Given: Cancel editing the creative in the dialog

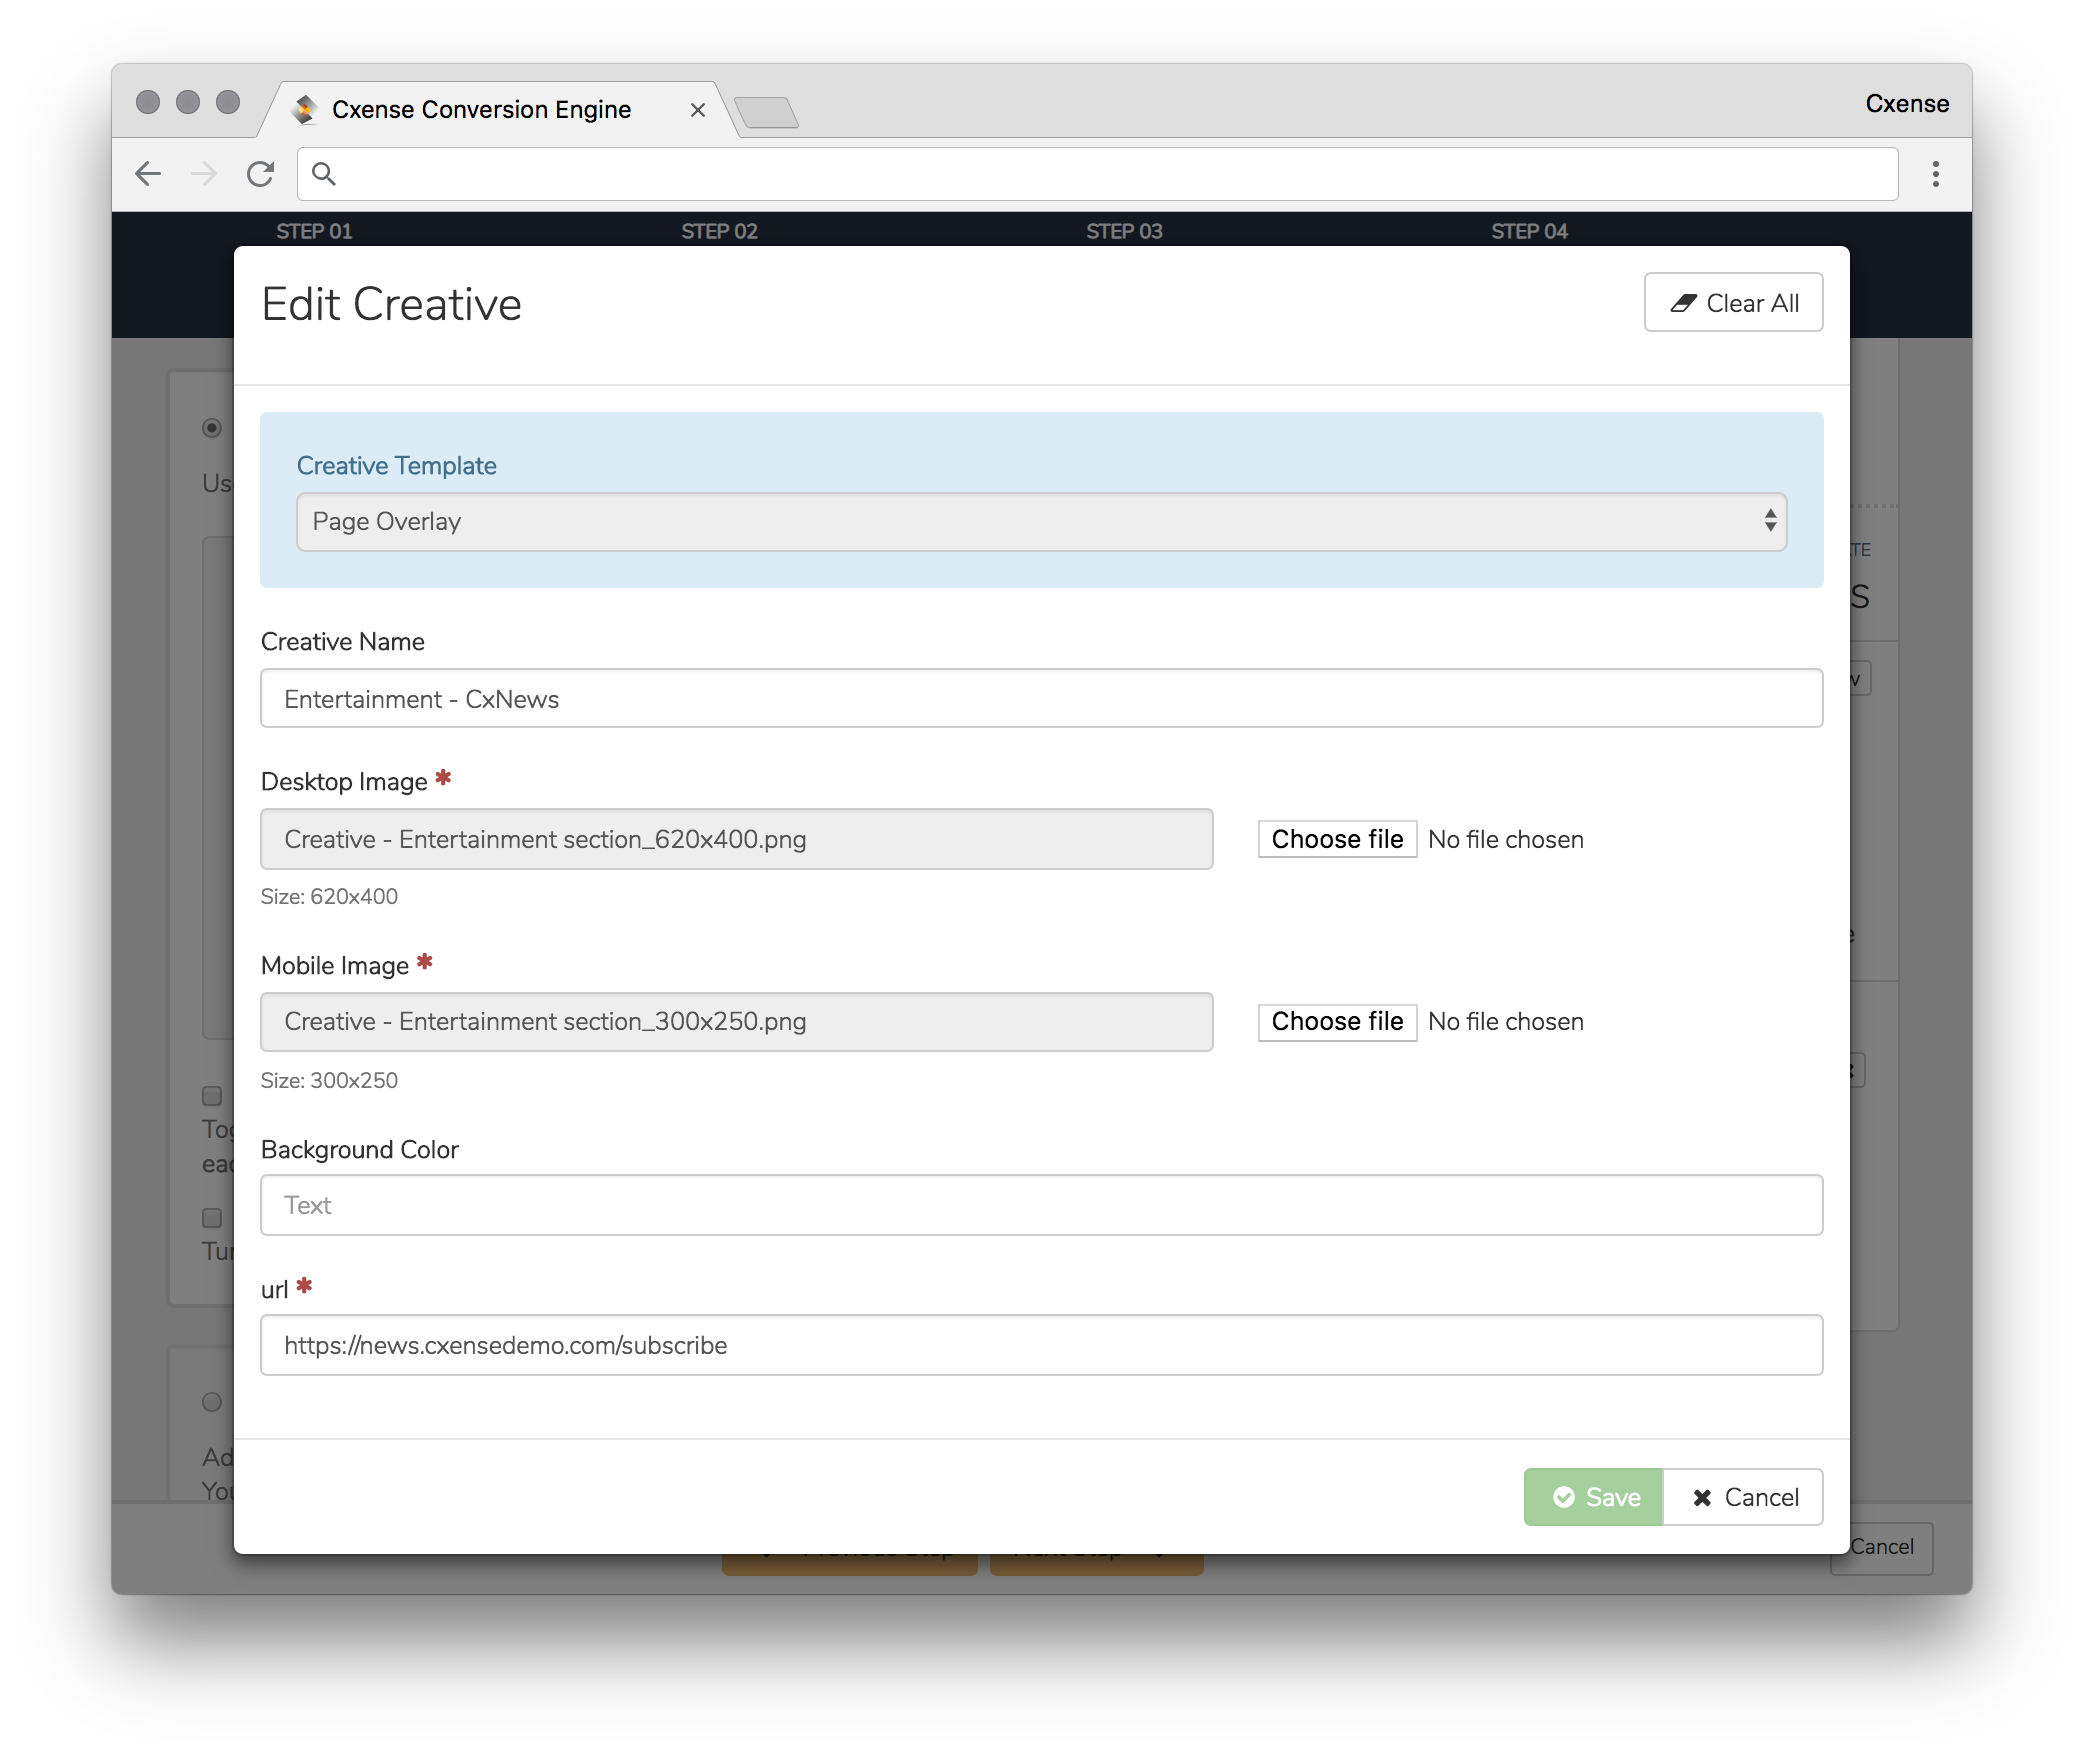Looking at the screenshot, I should tap(1743, 1497).
